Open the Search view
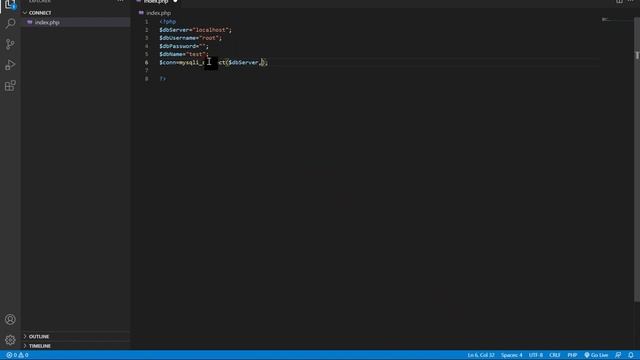The height and width of the screenshot is (360, 640). [10, 23]
